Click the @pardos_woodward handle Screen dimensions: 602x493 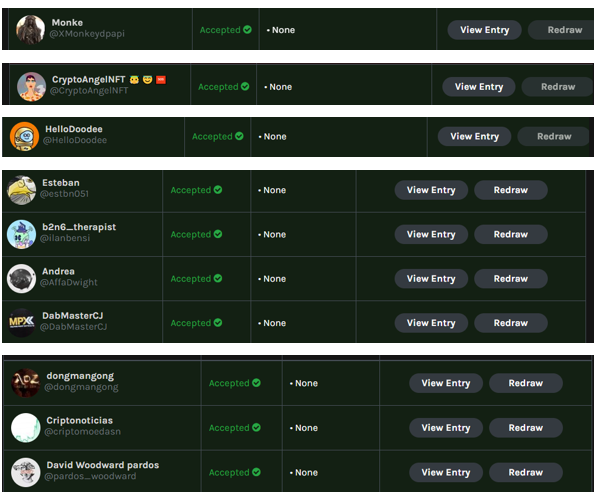[x=90, y=476]
